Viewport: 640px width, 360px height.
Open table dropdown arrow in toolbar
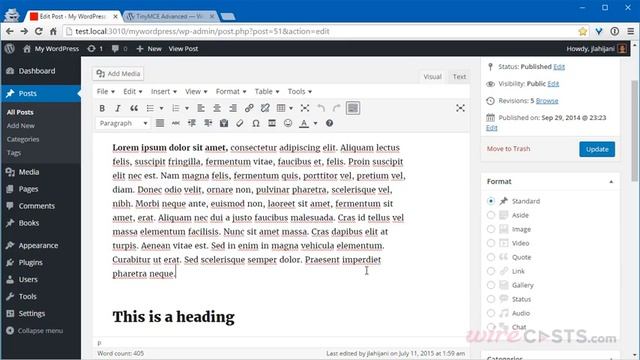point(291,108)
